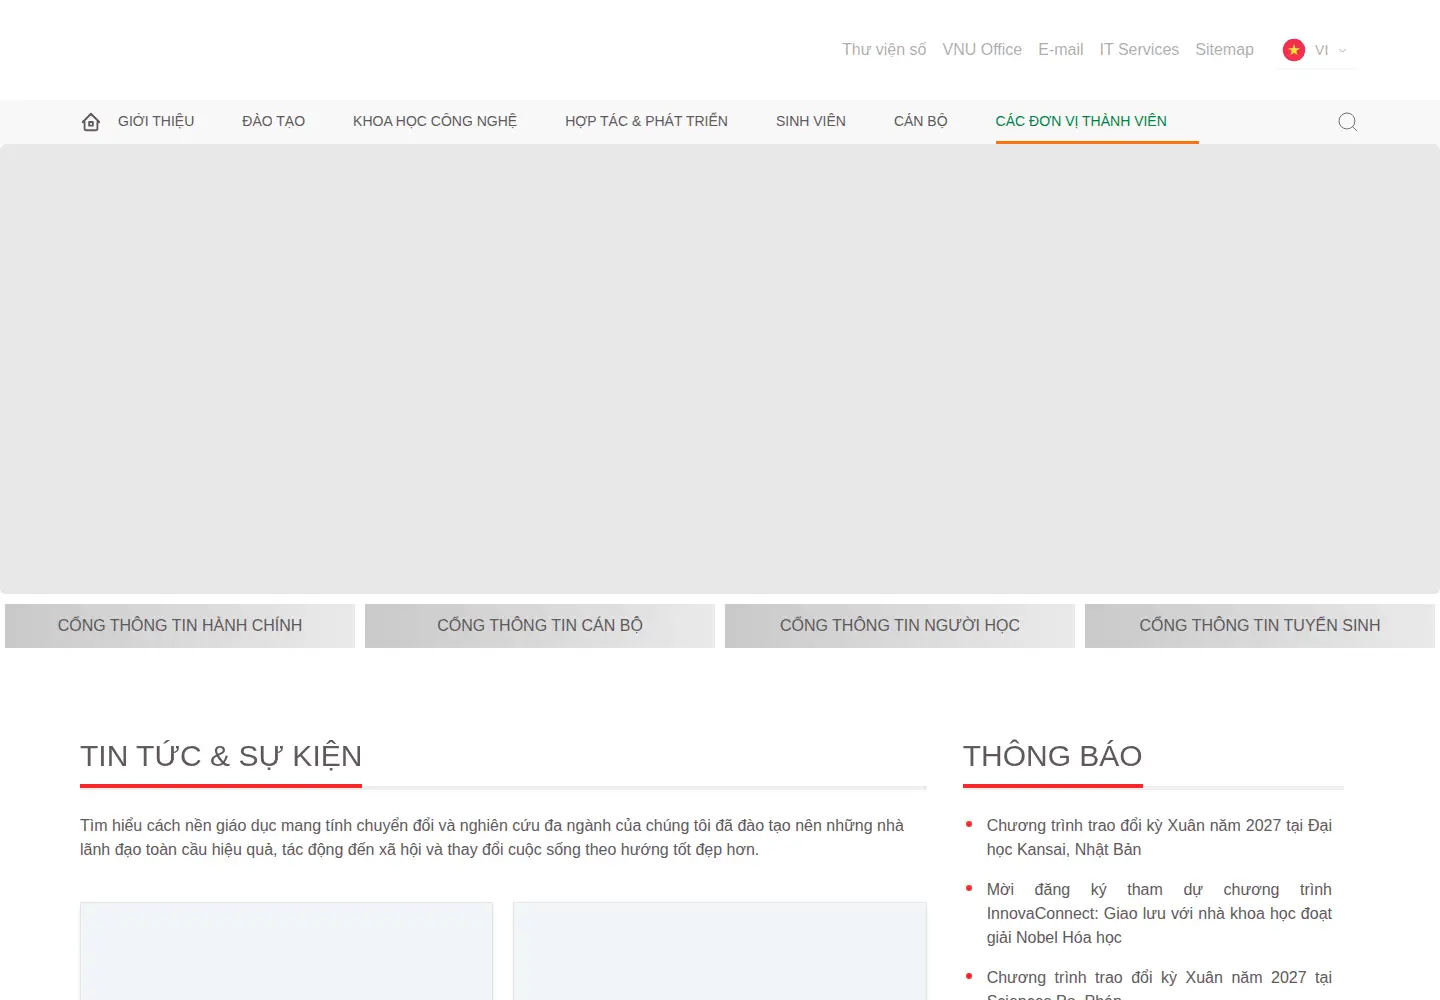
Task: Click the Thông báo heading
Action: (1052, 756)
